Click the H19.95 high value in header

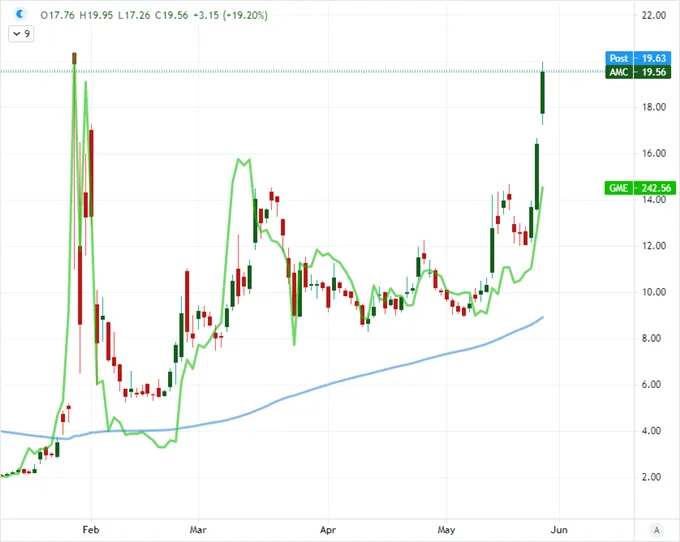(x=96, y=15)
